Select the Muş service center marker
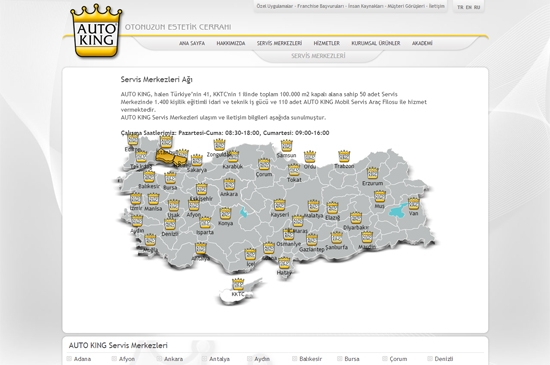 click(x=380, y=196)
